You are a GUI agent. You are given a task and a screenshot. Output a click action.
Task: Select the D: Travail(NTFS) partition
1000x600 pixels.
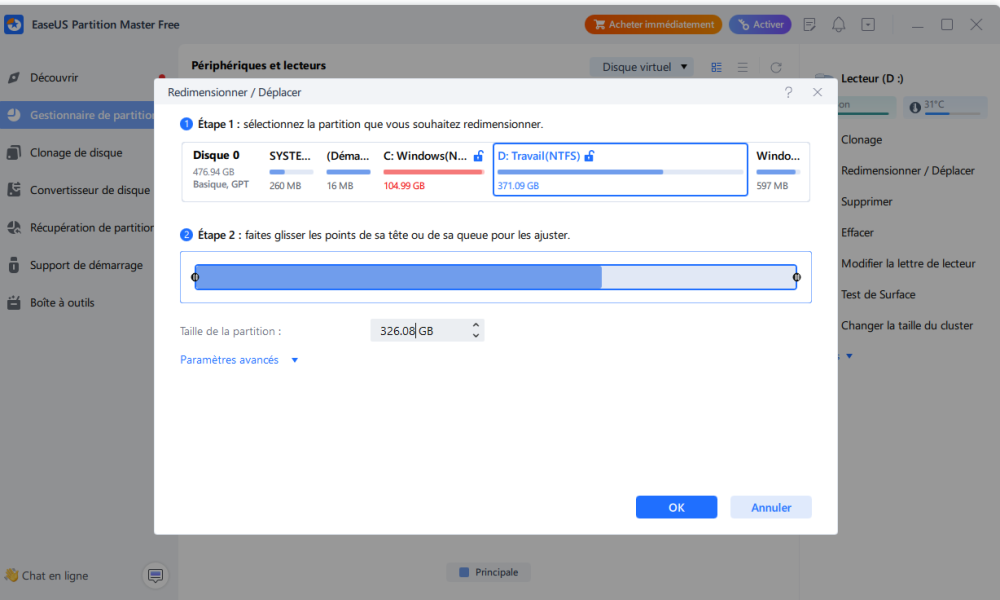point(620,170)
